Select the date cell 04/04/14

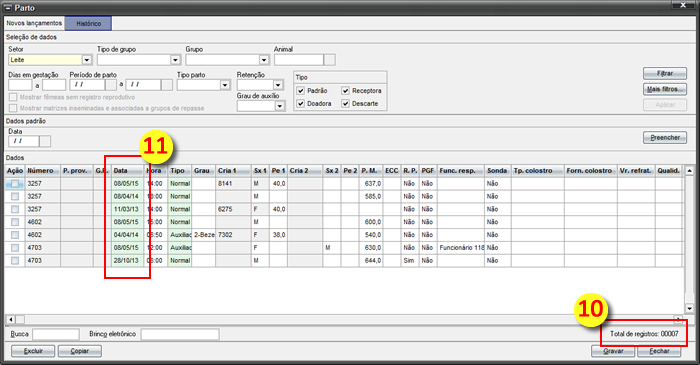[x=128, y=235]
